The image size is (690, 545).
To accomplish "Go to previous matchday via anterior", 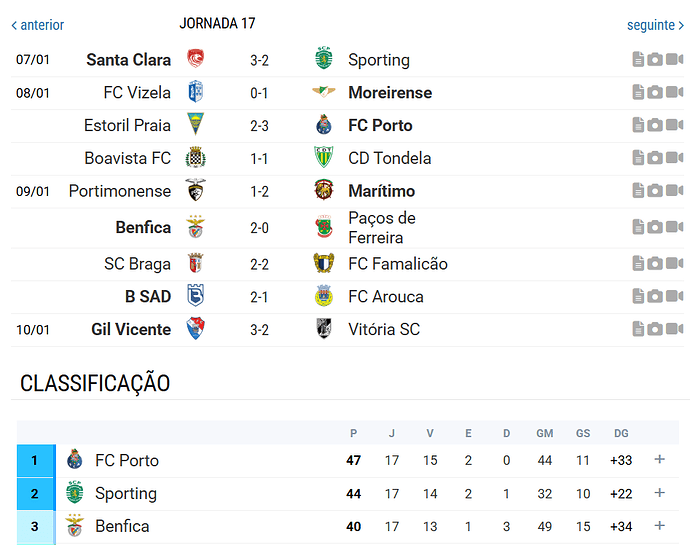I will pyautogui.click(x=37, y=25).
